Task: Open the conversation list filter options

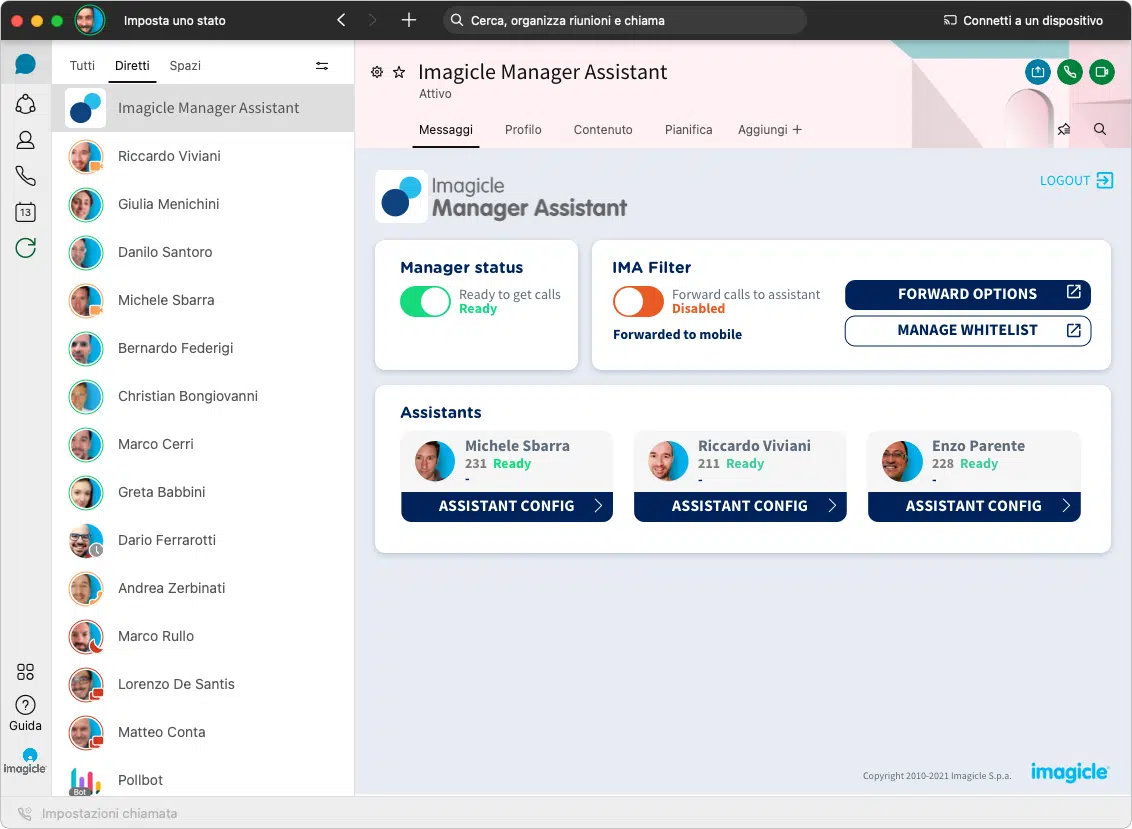Action: coord(322,66)
